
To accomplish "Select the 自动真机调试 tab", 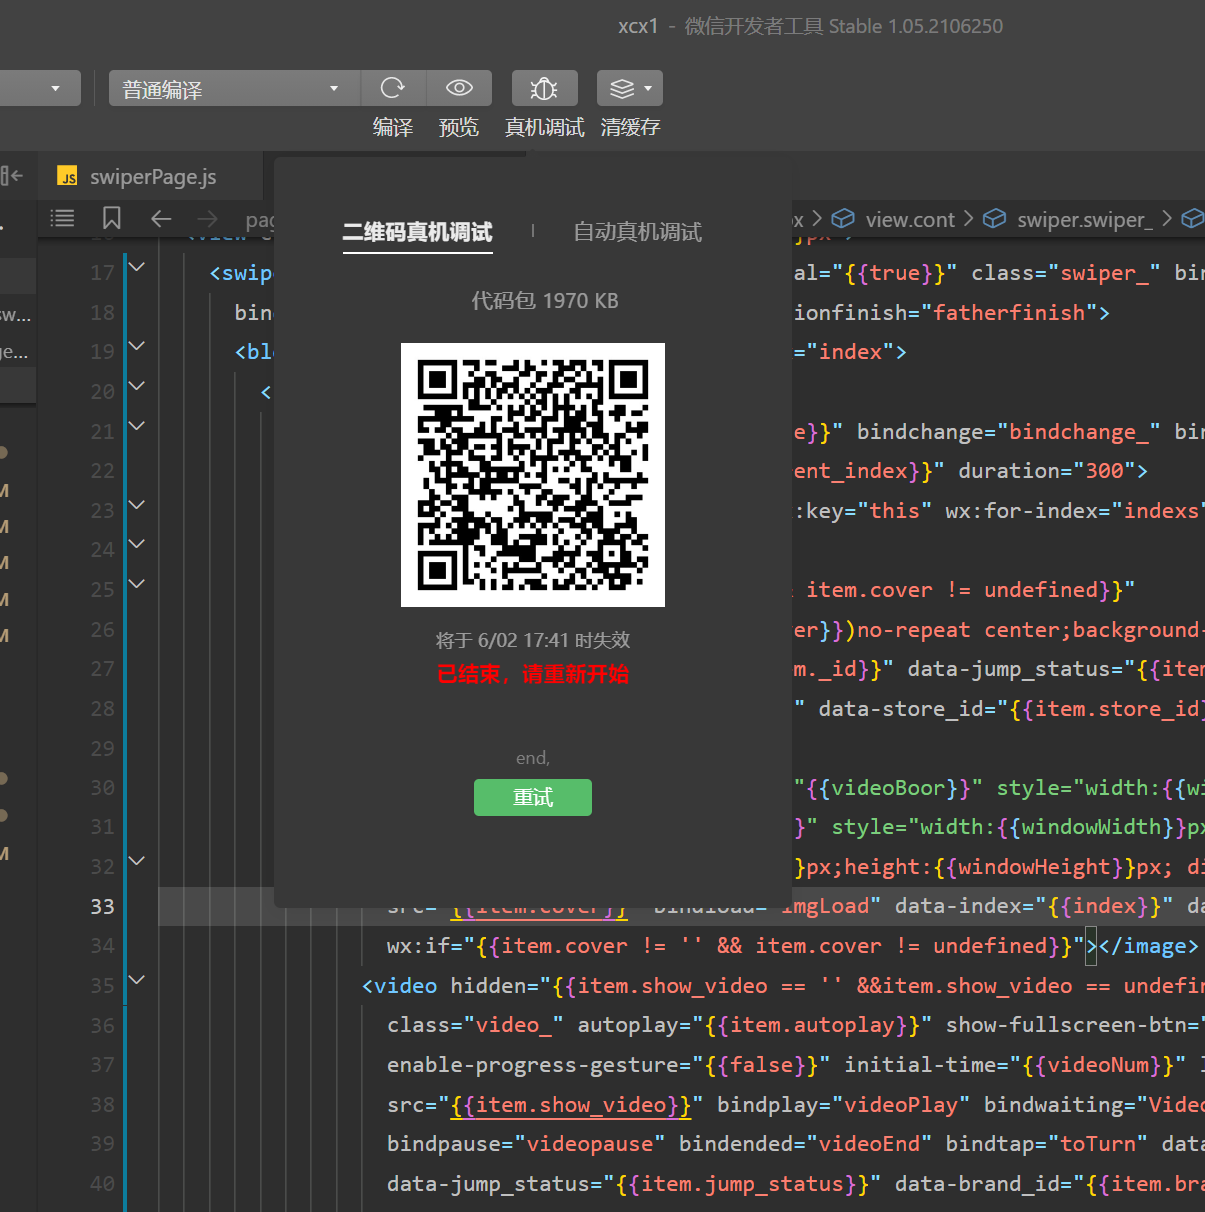I will click(x=638, y=232).
